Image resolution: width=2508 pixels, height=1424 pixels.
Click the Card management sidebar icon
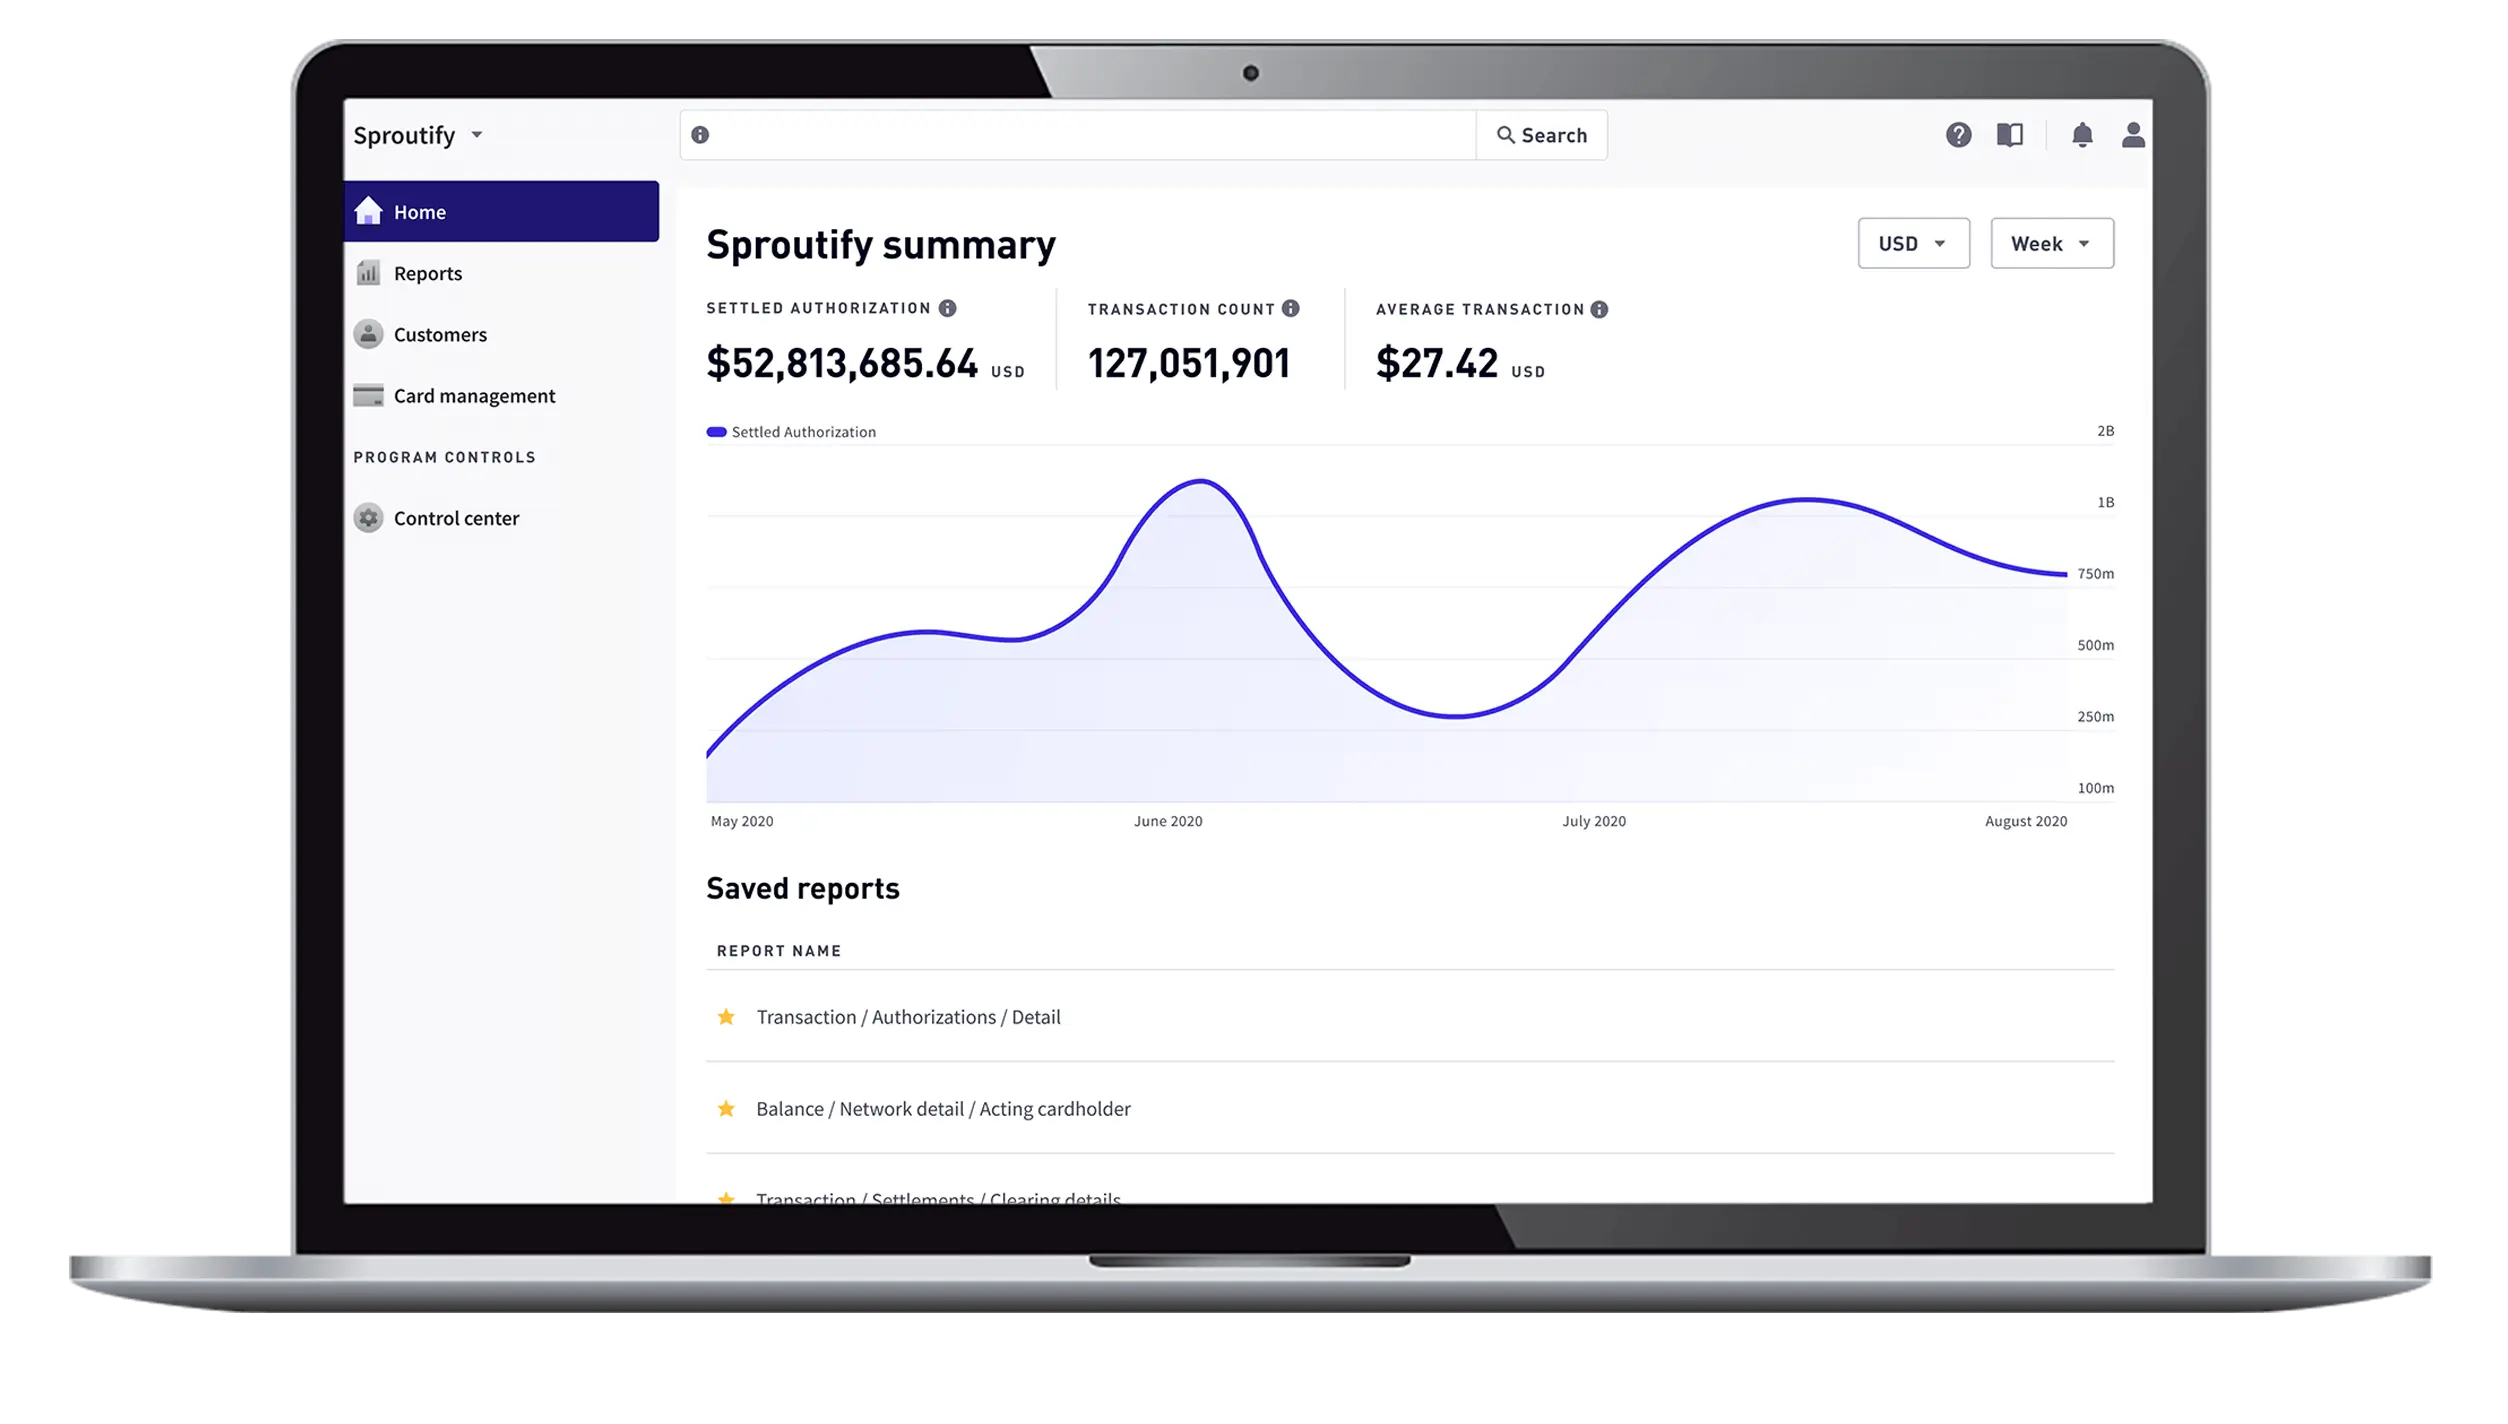tap(369, 394)
